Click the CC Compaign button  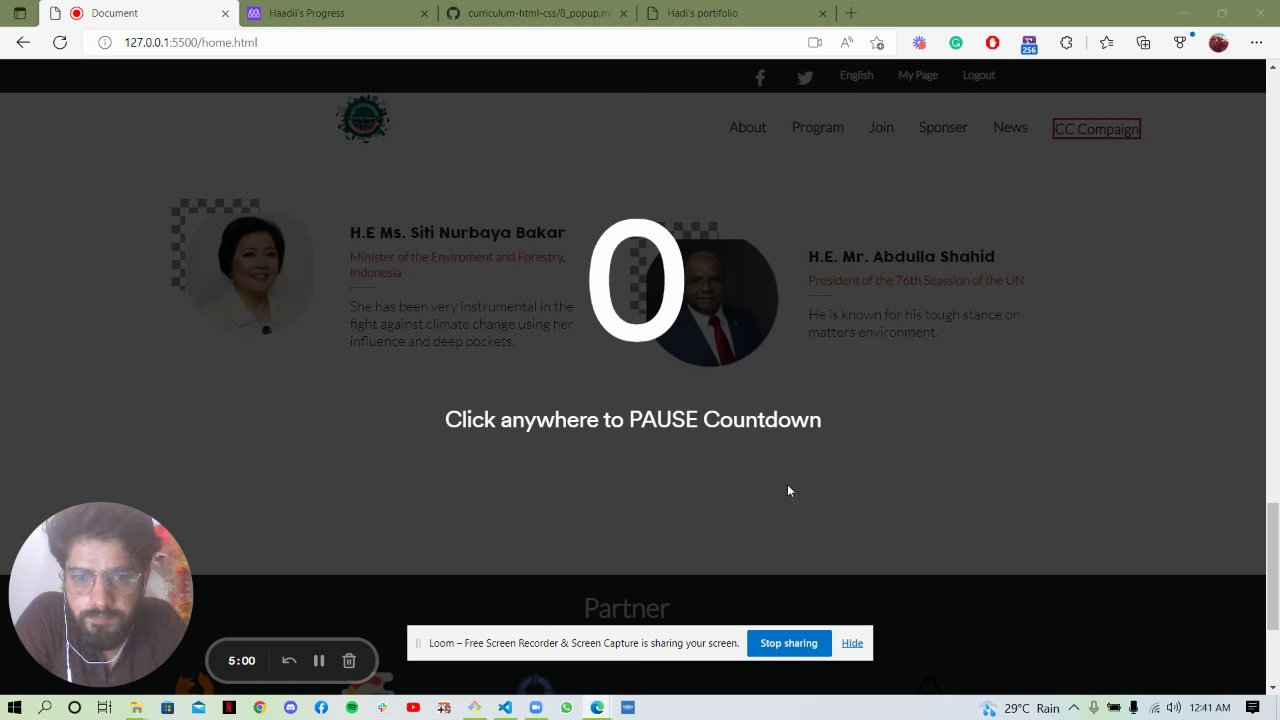(1096, 128)
